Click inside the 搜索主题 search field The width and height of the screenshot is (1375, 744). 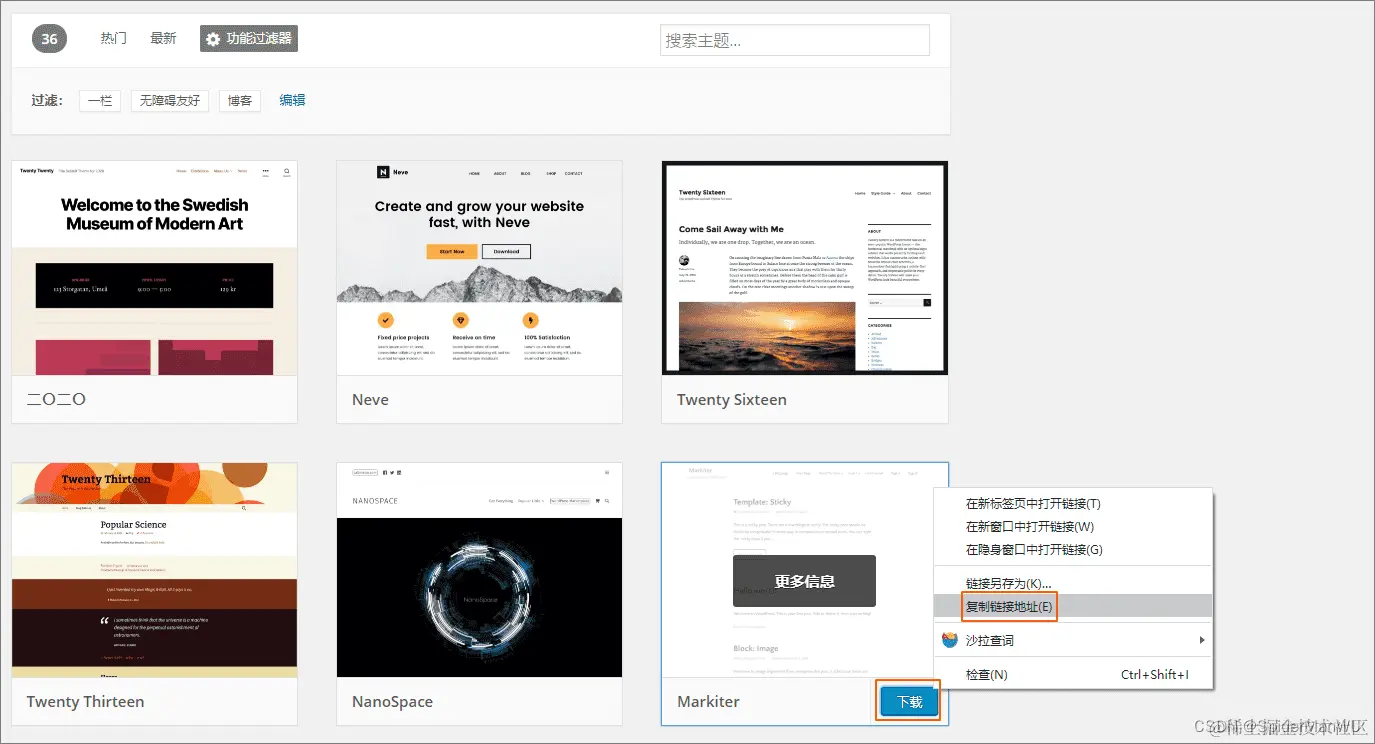(794, 40)
